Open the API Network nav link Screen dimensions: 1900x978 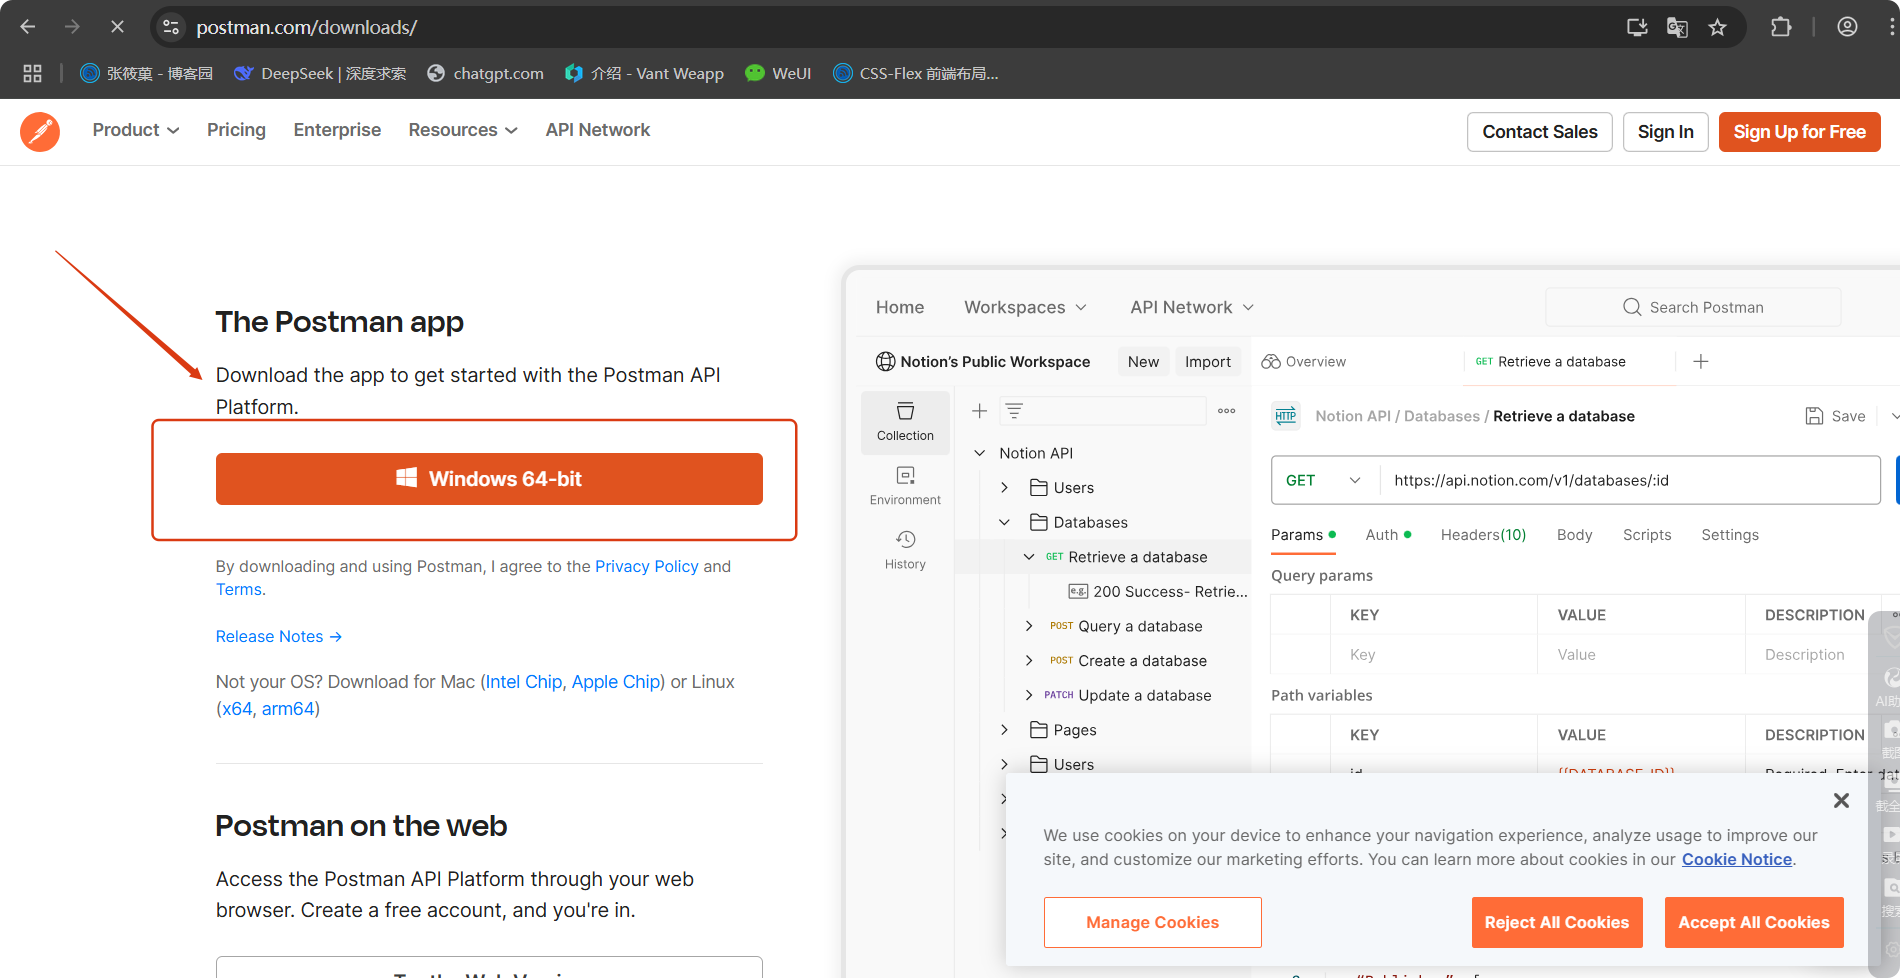(598, 130)
